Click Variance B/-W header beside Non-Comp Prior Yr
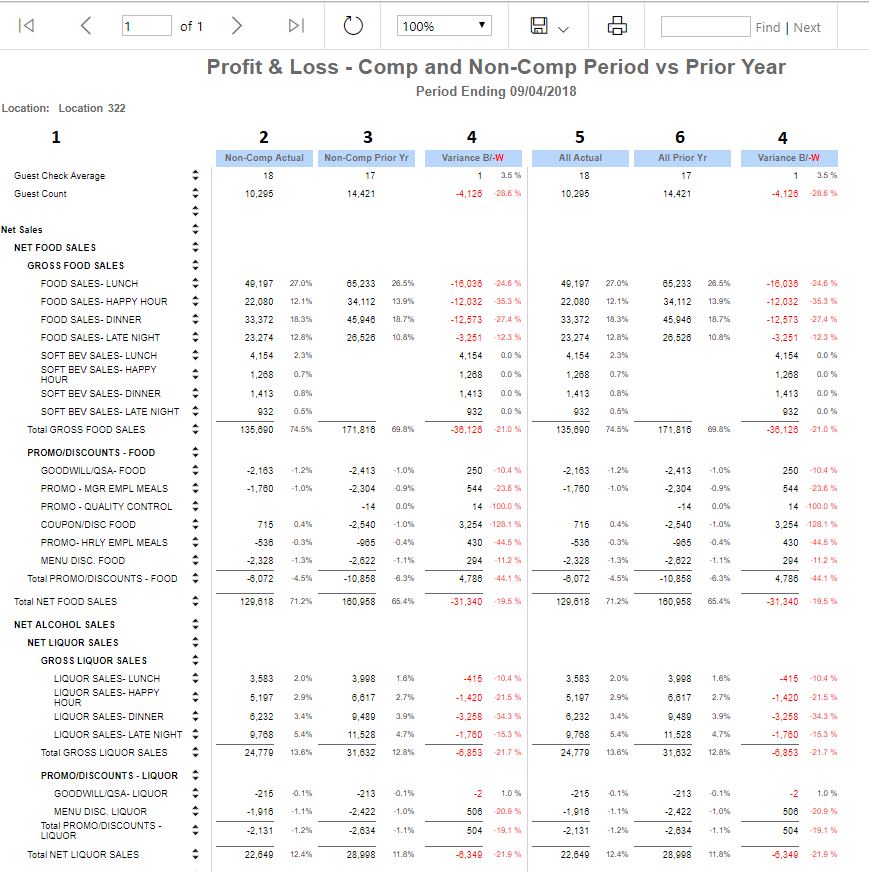This screenshot has width=869, height=872. [473, 158]
